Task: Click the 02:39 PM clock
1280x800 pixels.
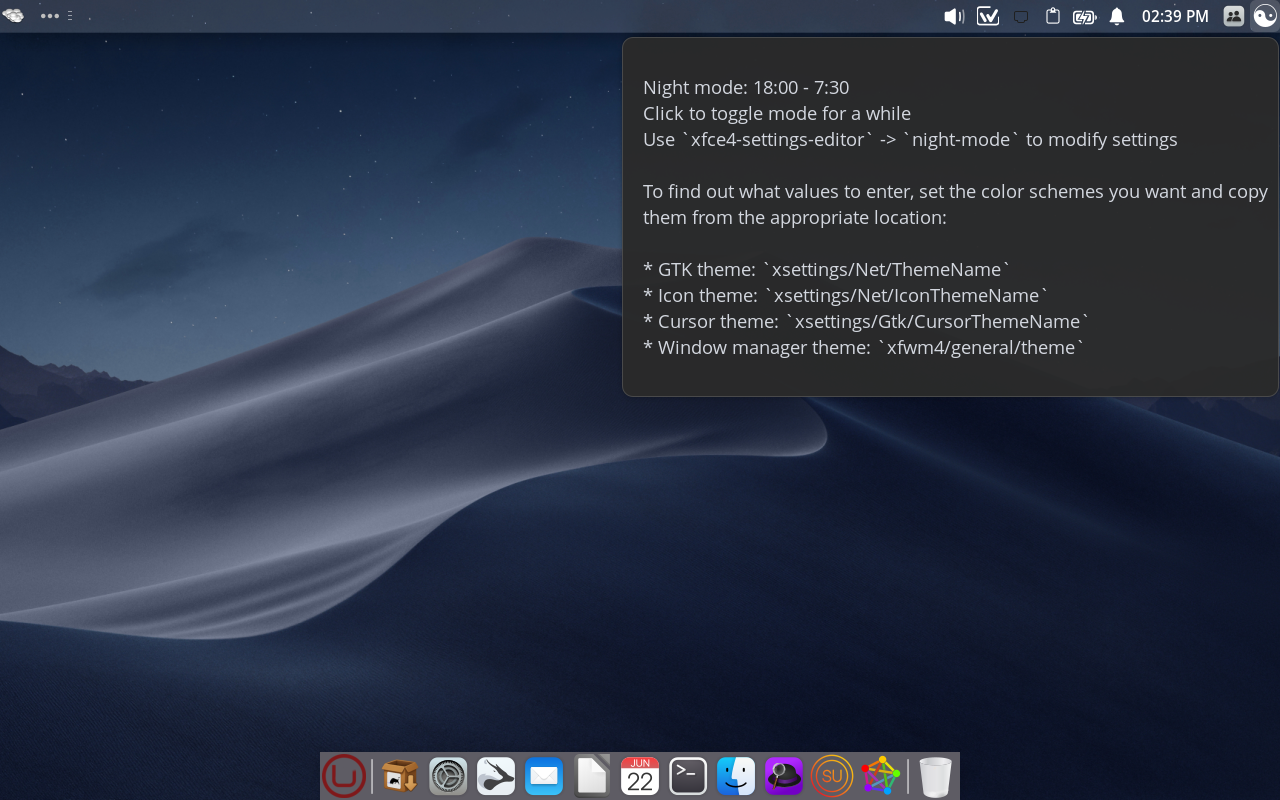Action: click(x=1175, y=16)
